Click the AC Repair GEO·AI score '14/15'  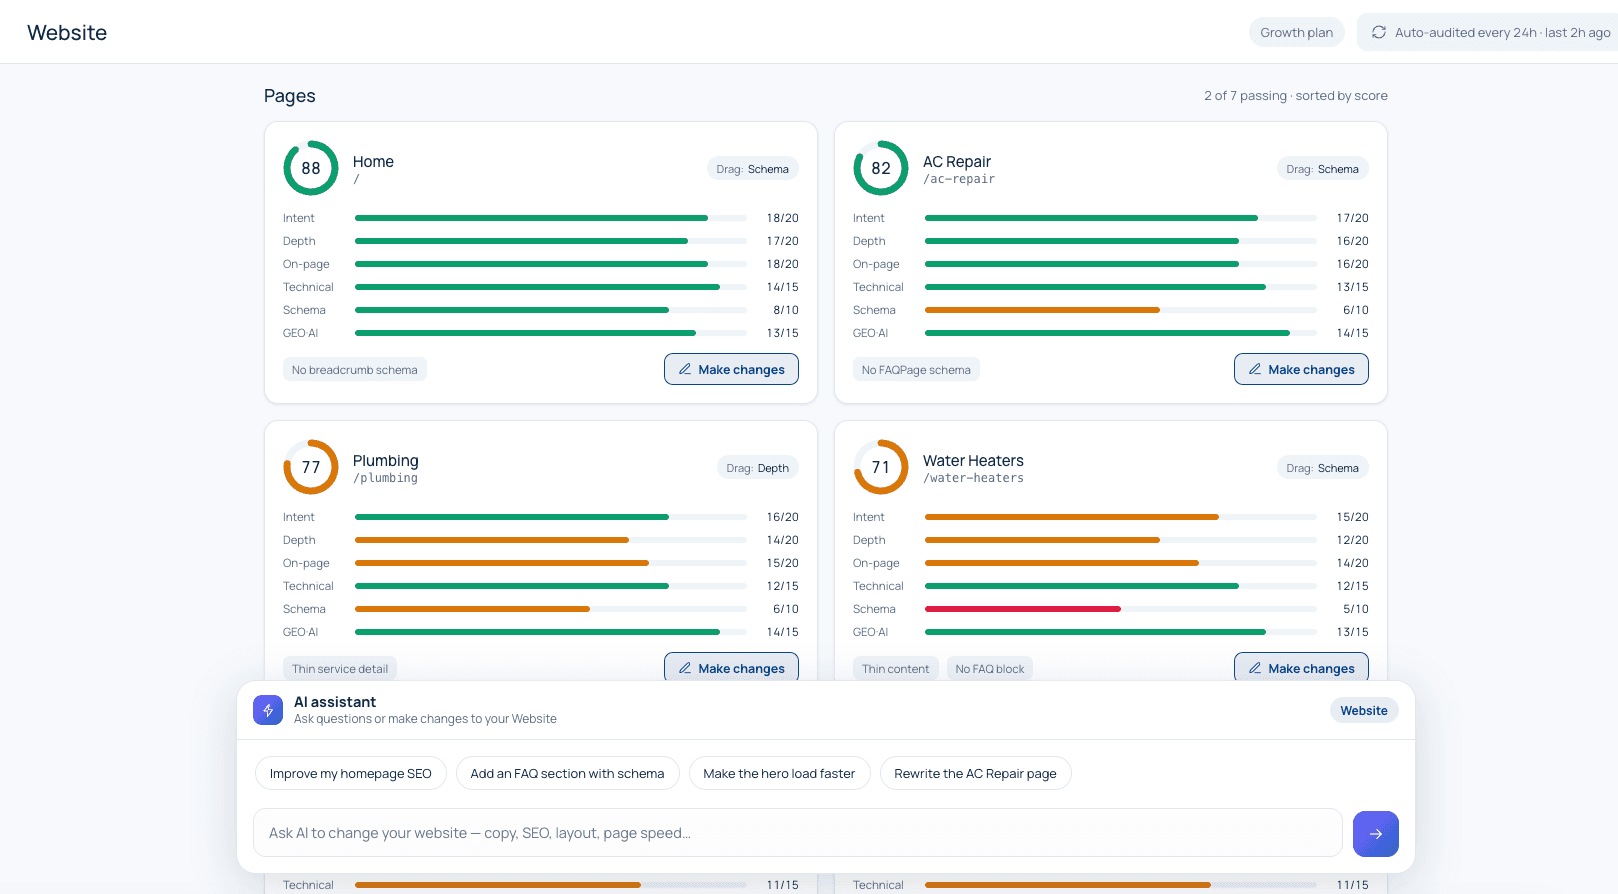click(x=1353, y=333)
